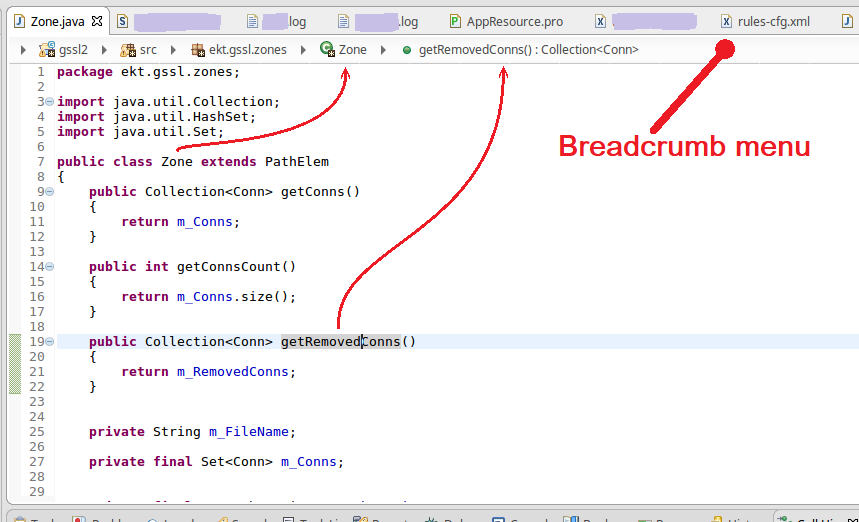Collapse the import block on line 3
859x522 pixels.
click(50, 102)
